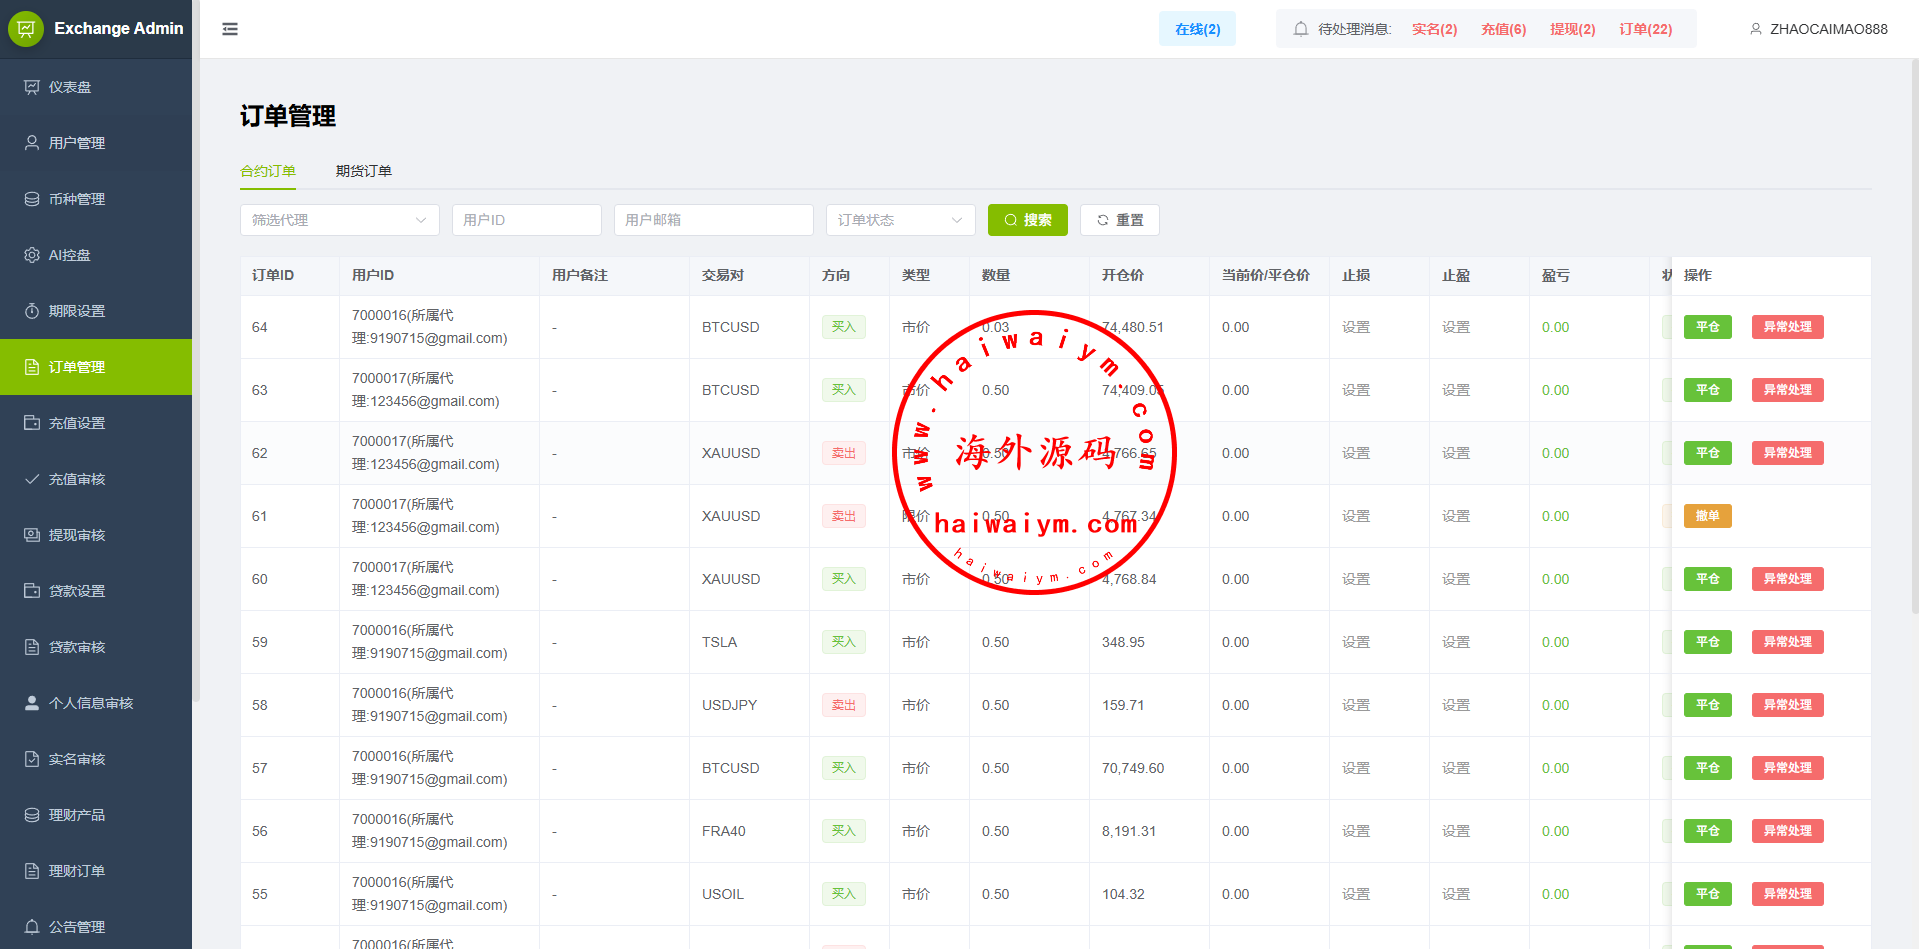Collapse sidebar with the hamburger menu icon

click(230, 29)
